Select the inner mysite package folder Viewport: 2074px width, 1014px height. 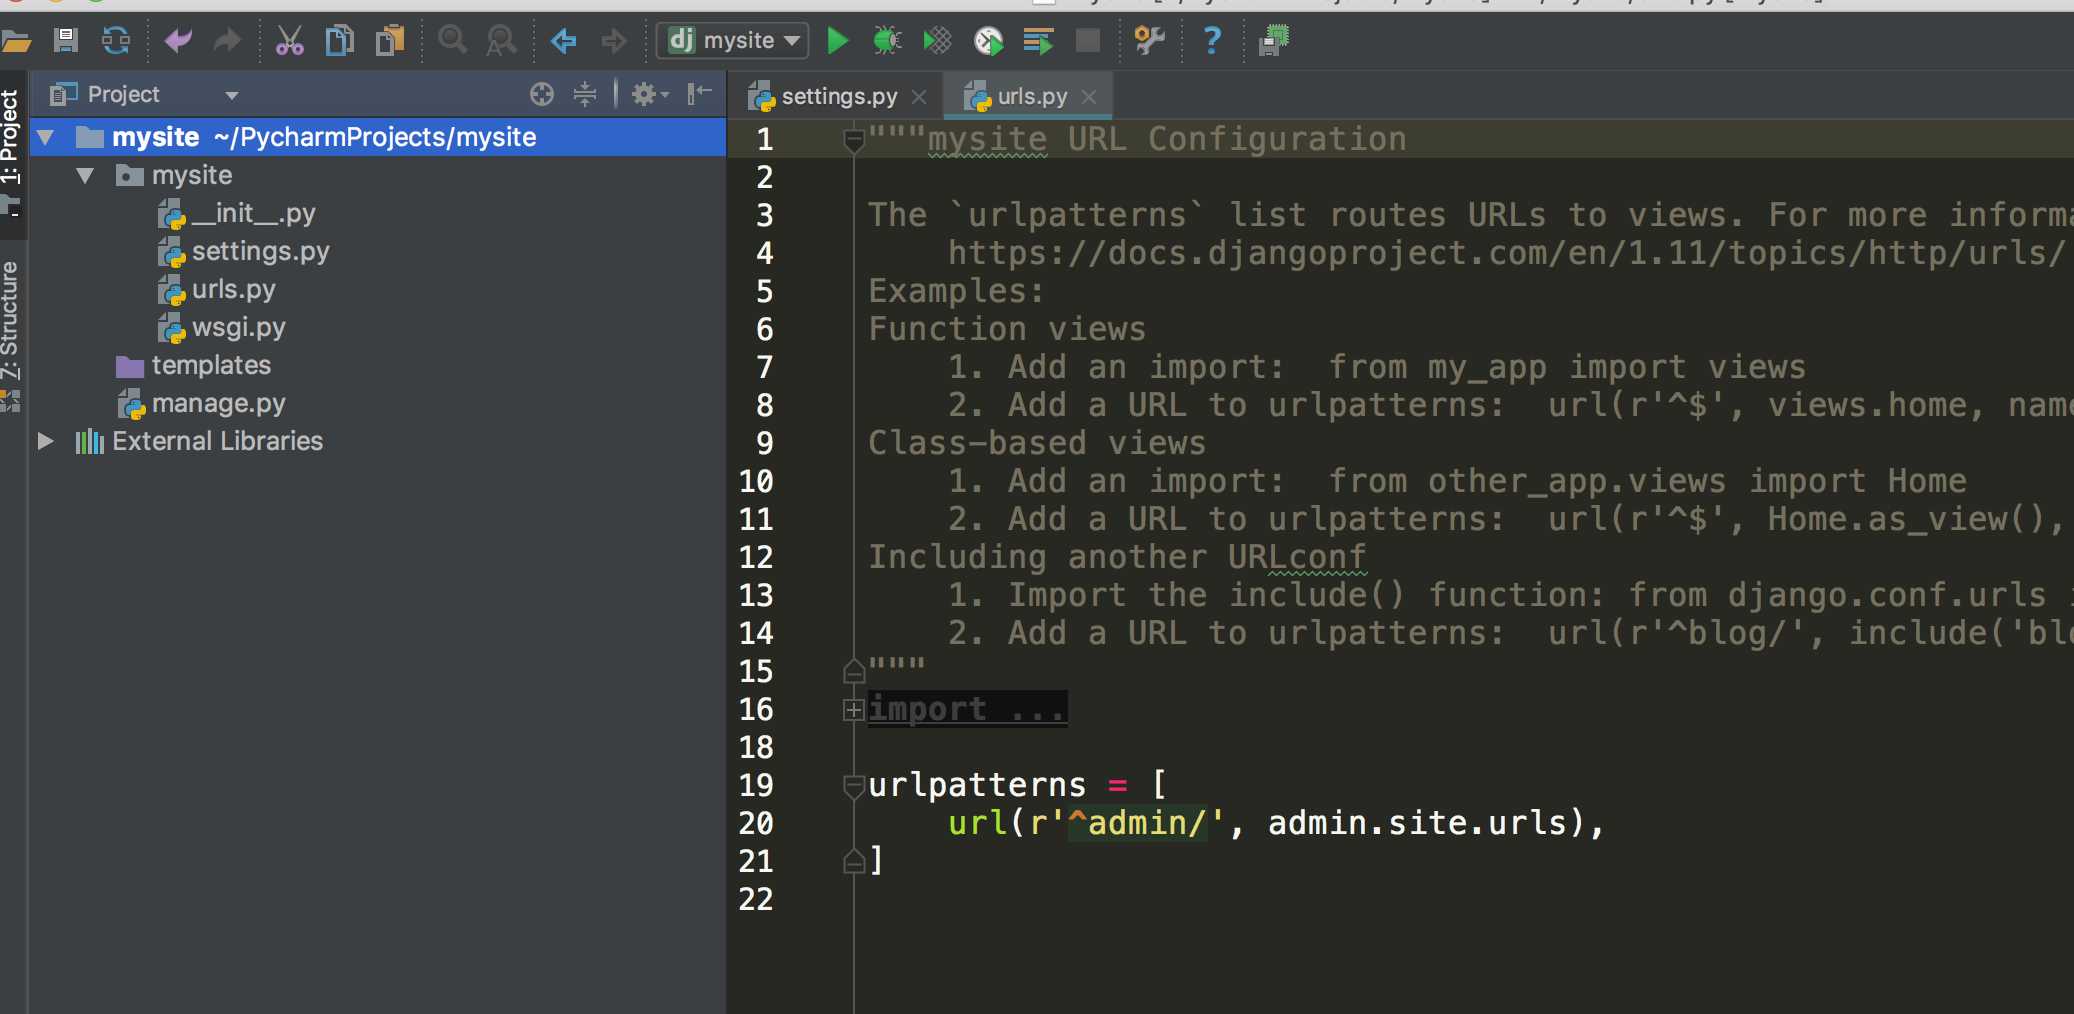coord(192,176)
